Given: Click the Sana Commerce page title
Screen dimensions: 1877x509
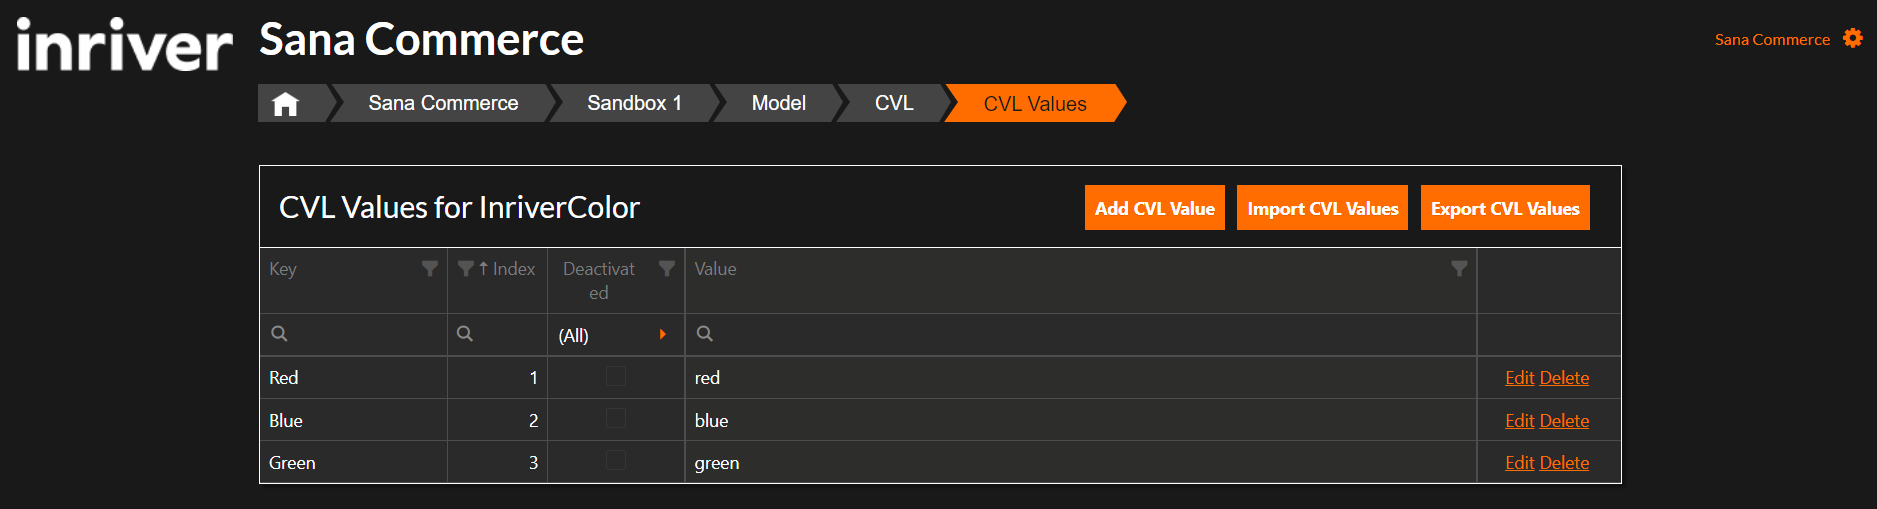Looking at the screenshot, I should click(x=421, y=40).
